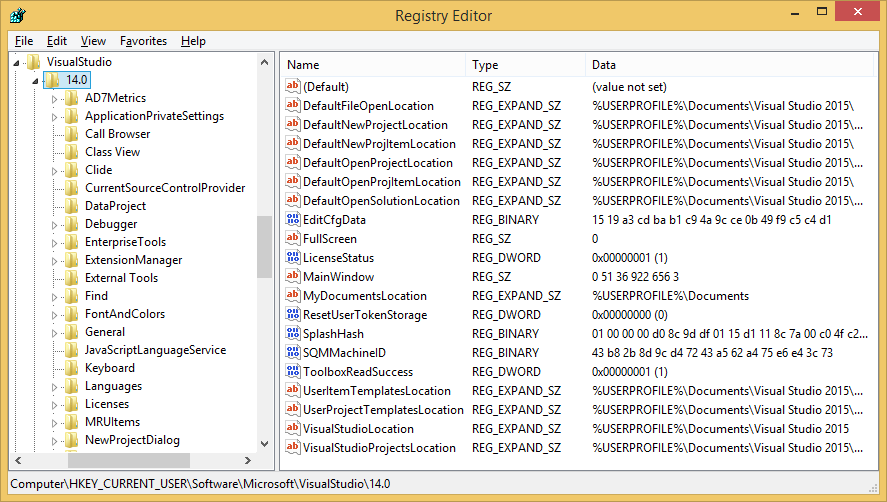Click the Data column header

(730, 65)
